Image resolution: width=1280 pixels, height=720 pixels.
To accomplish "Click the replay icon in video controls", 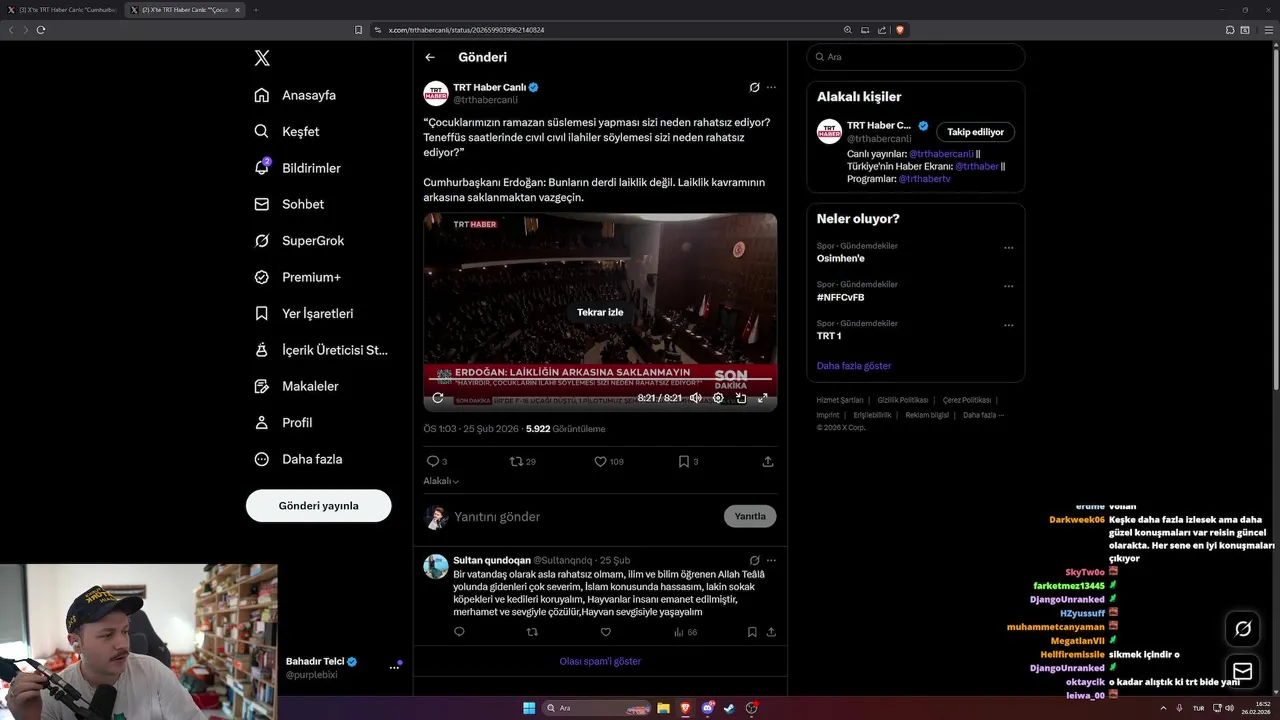I will 437,398.
